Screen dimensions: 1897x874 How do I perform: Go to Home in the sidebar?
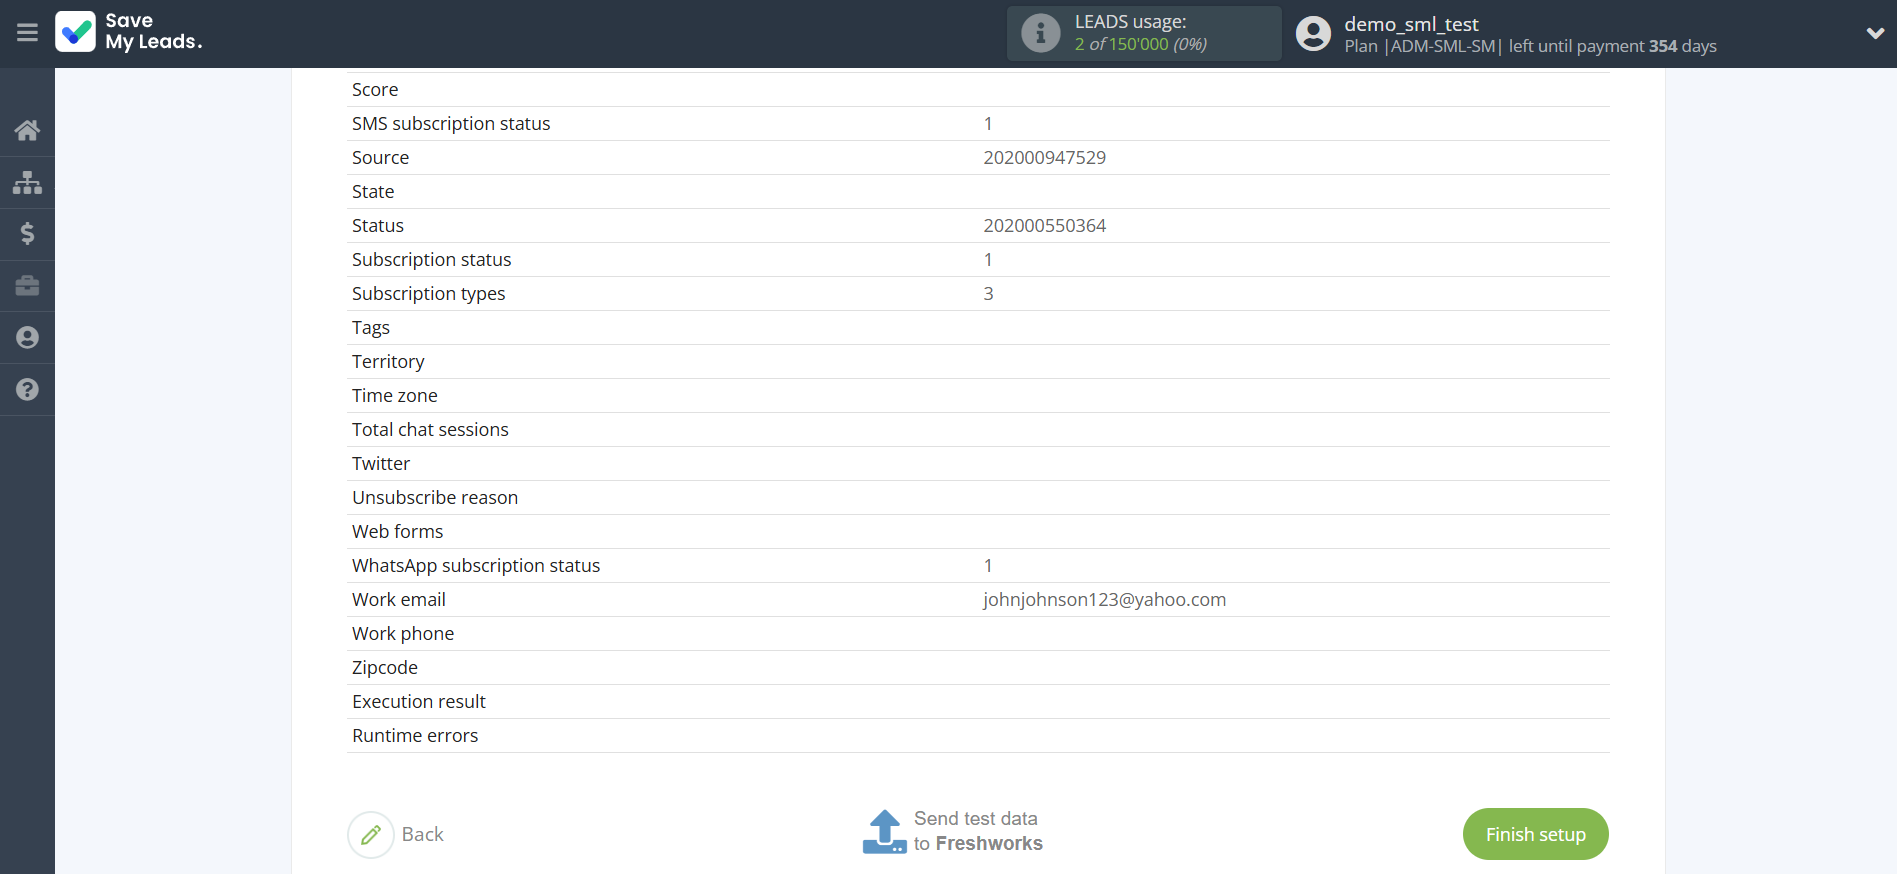tap(27, 130)
